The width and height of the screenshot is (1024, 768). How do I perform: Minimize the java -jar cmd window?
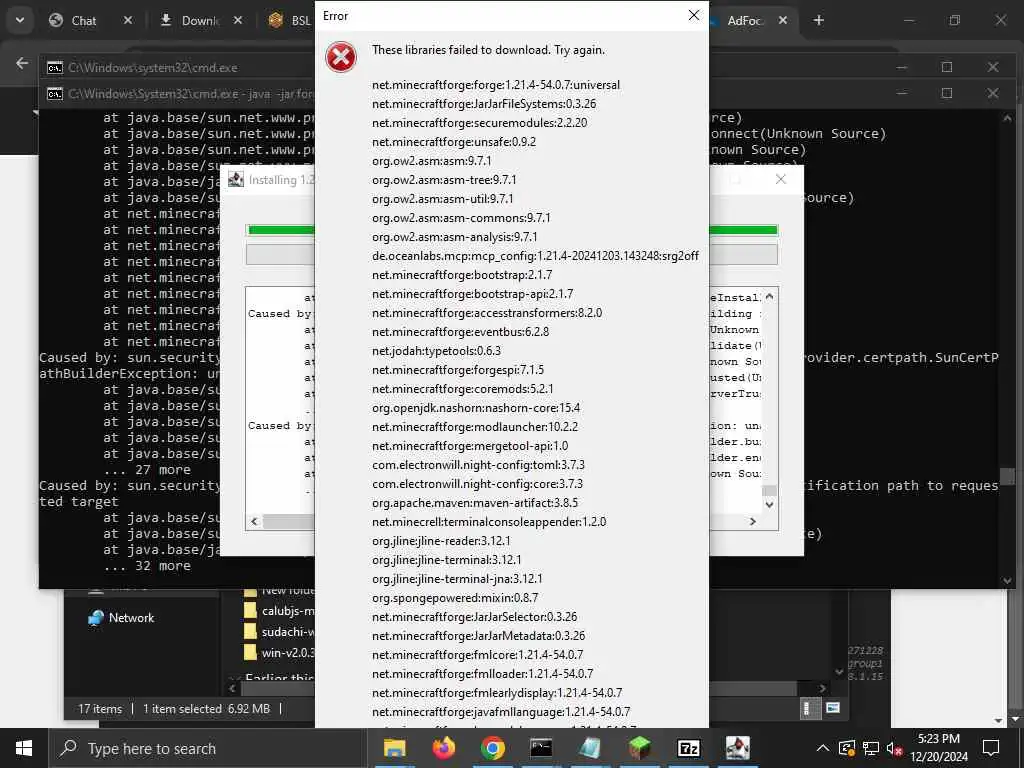[x=901, y=93]
